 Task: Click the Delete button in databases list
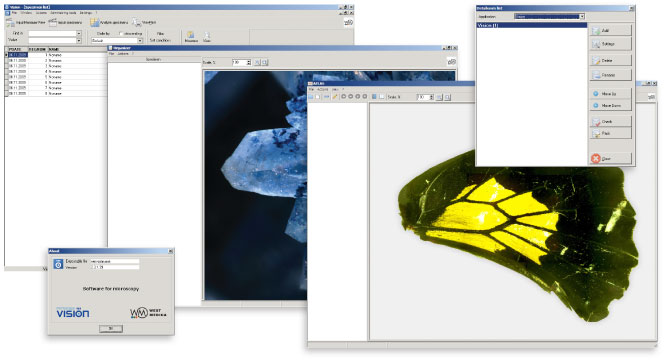(610, 61)
